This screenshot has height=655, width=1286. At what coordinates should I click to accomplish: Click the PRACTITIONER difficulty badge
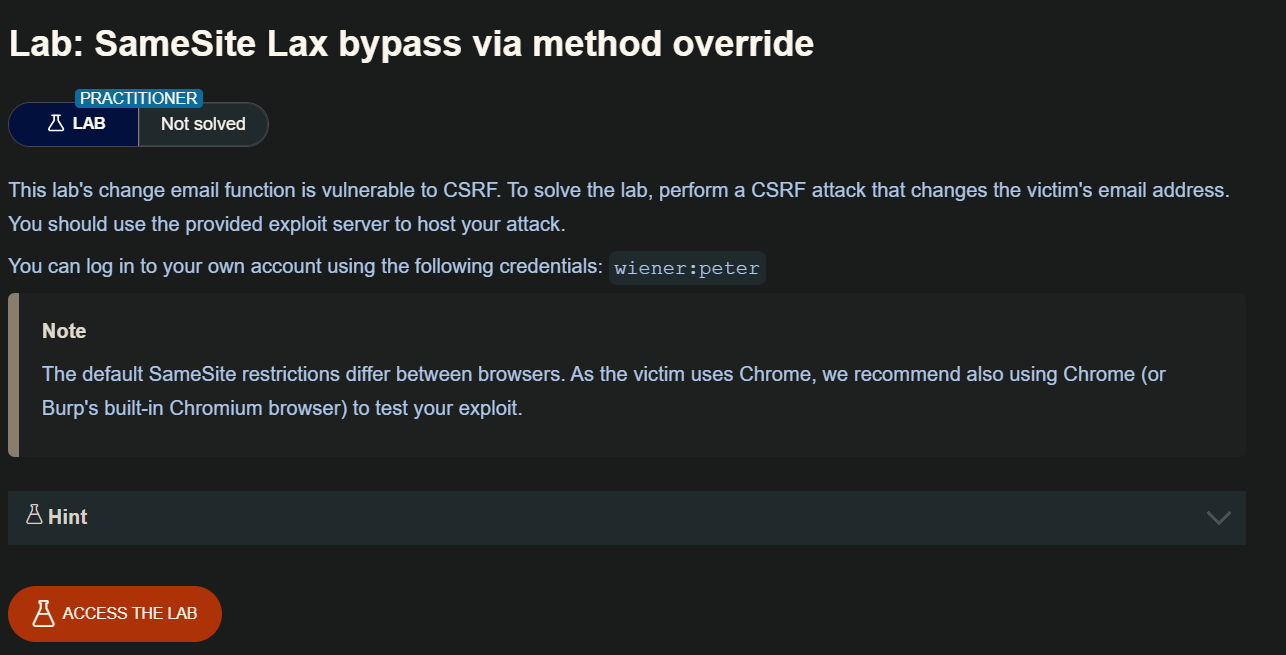pos(139,98)
